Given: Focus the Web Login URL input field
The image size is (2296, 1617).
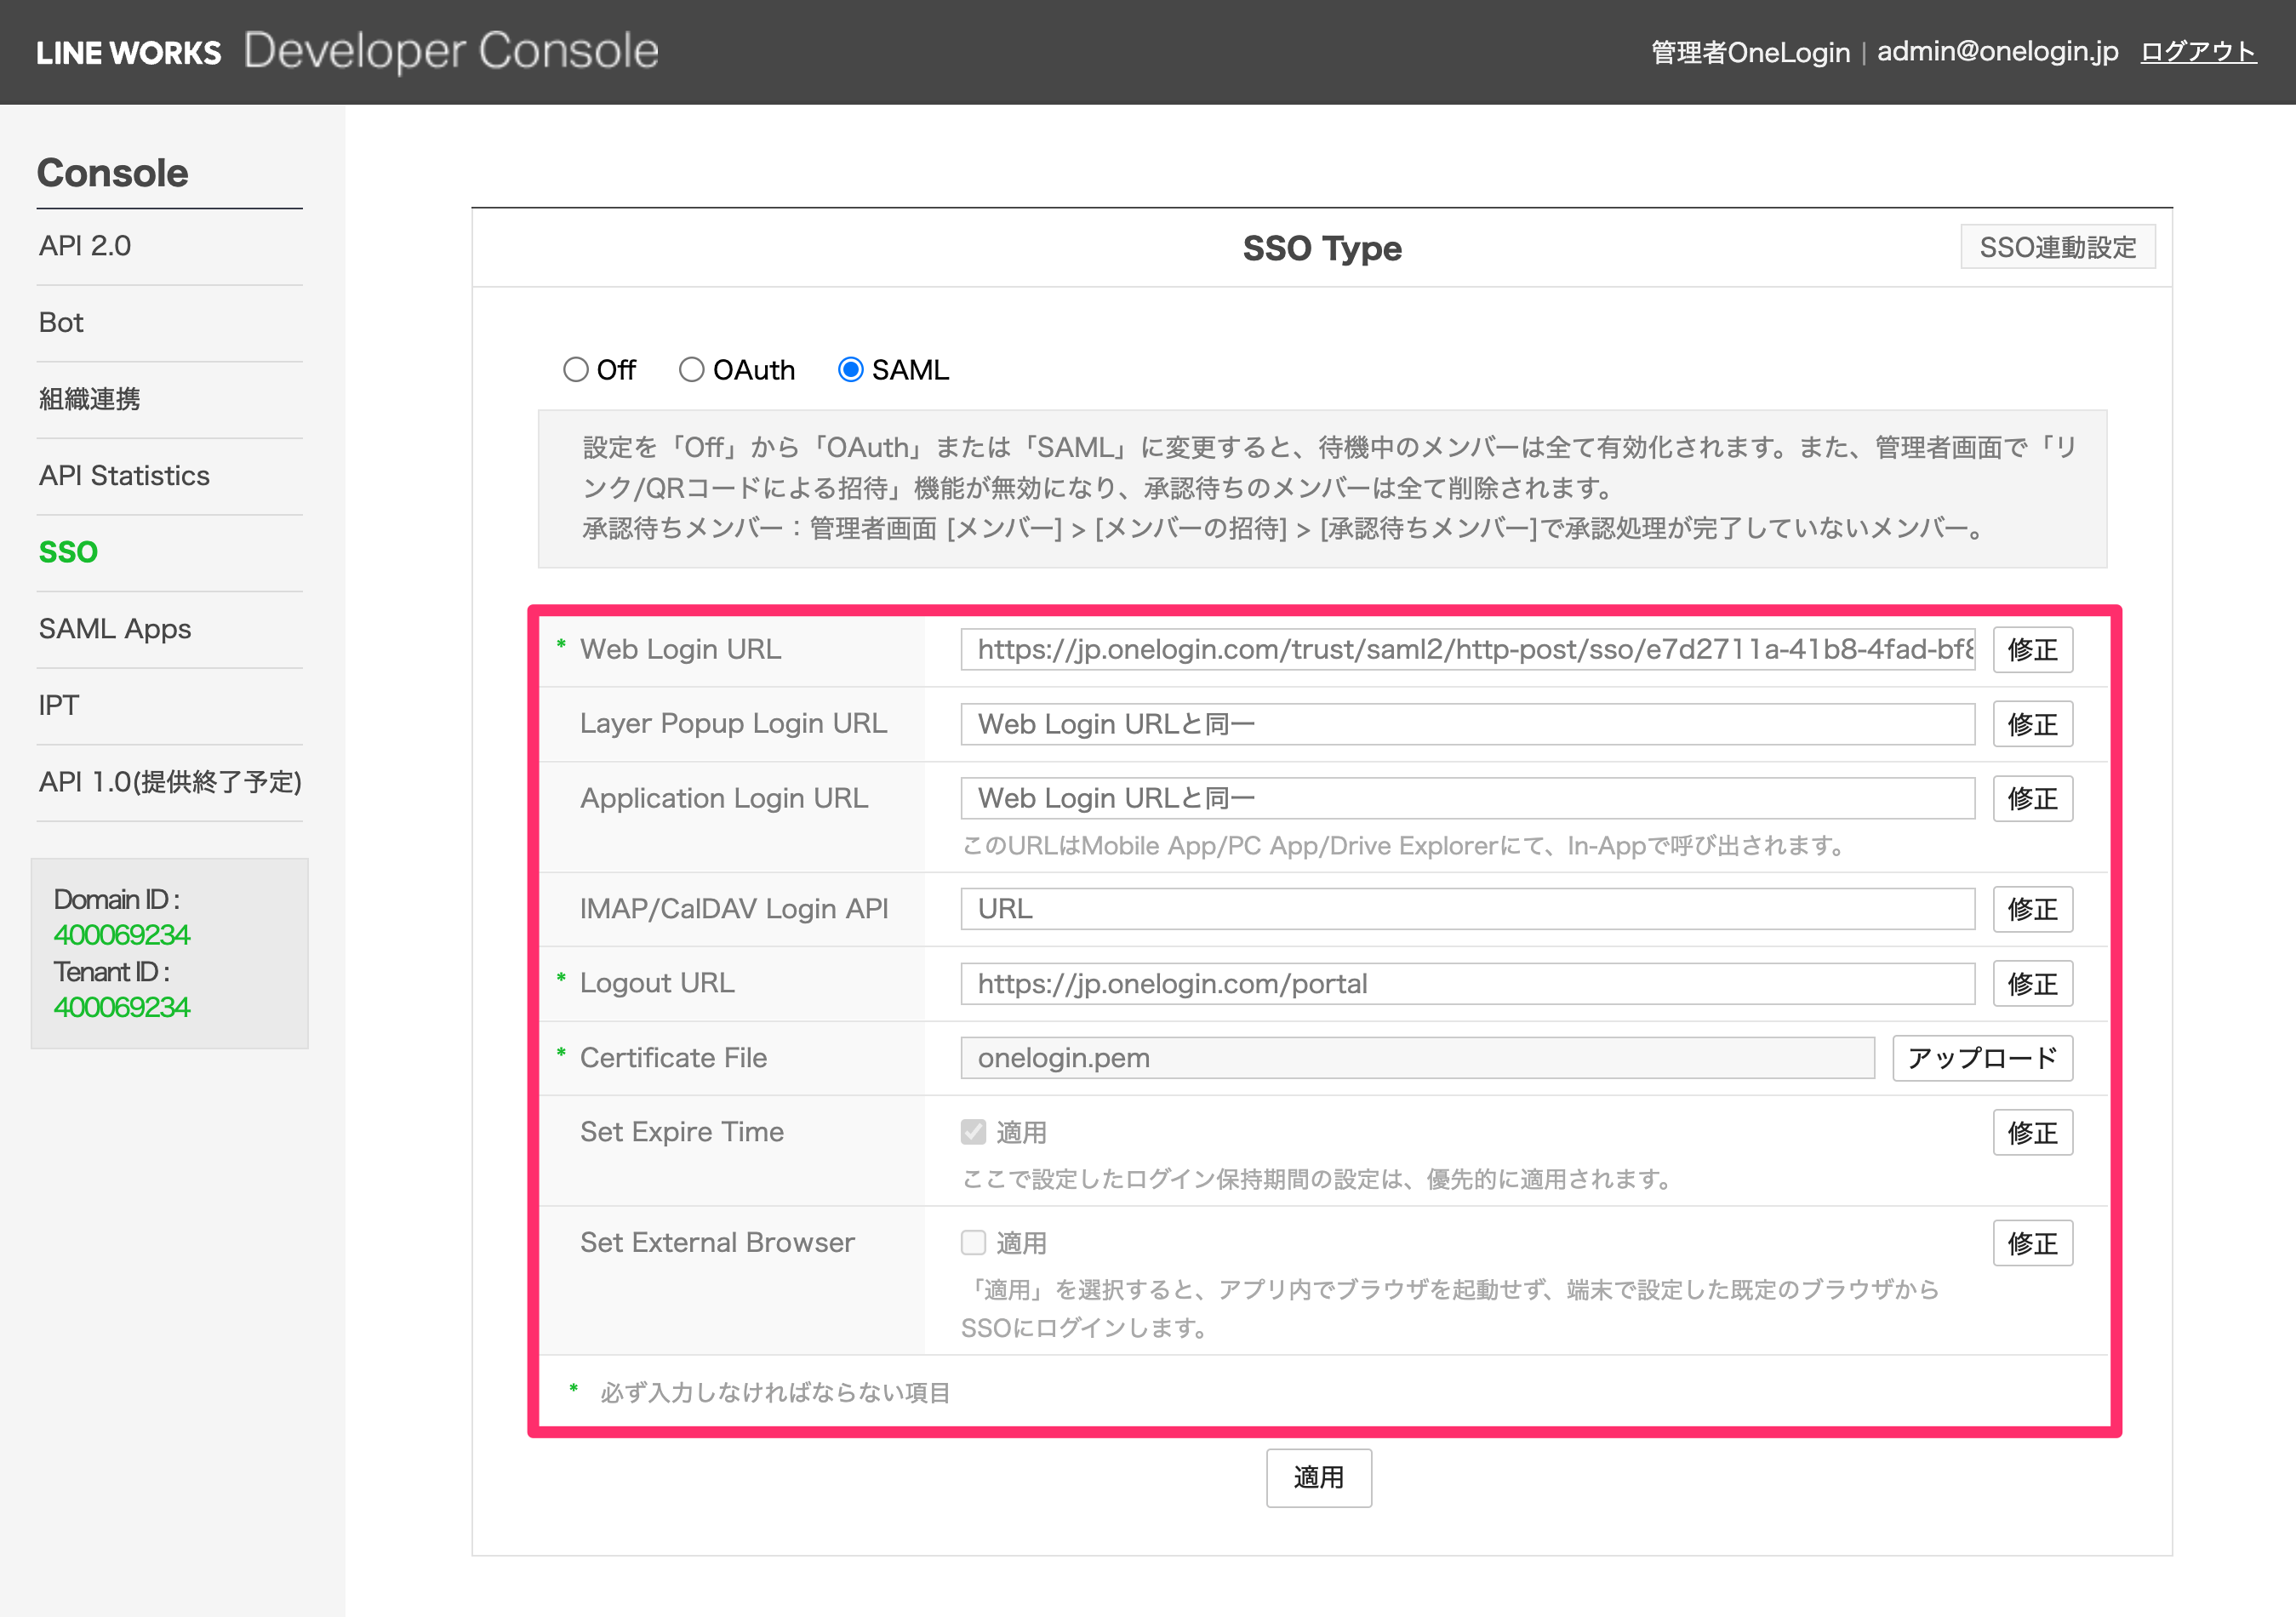Looking at the screenshot, I should tap(1467, 650).
